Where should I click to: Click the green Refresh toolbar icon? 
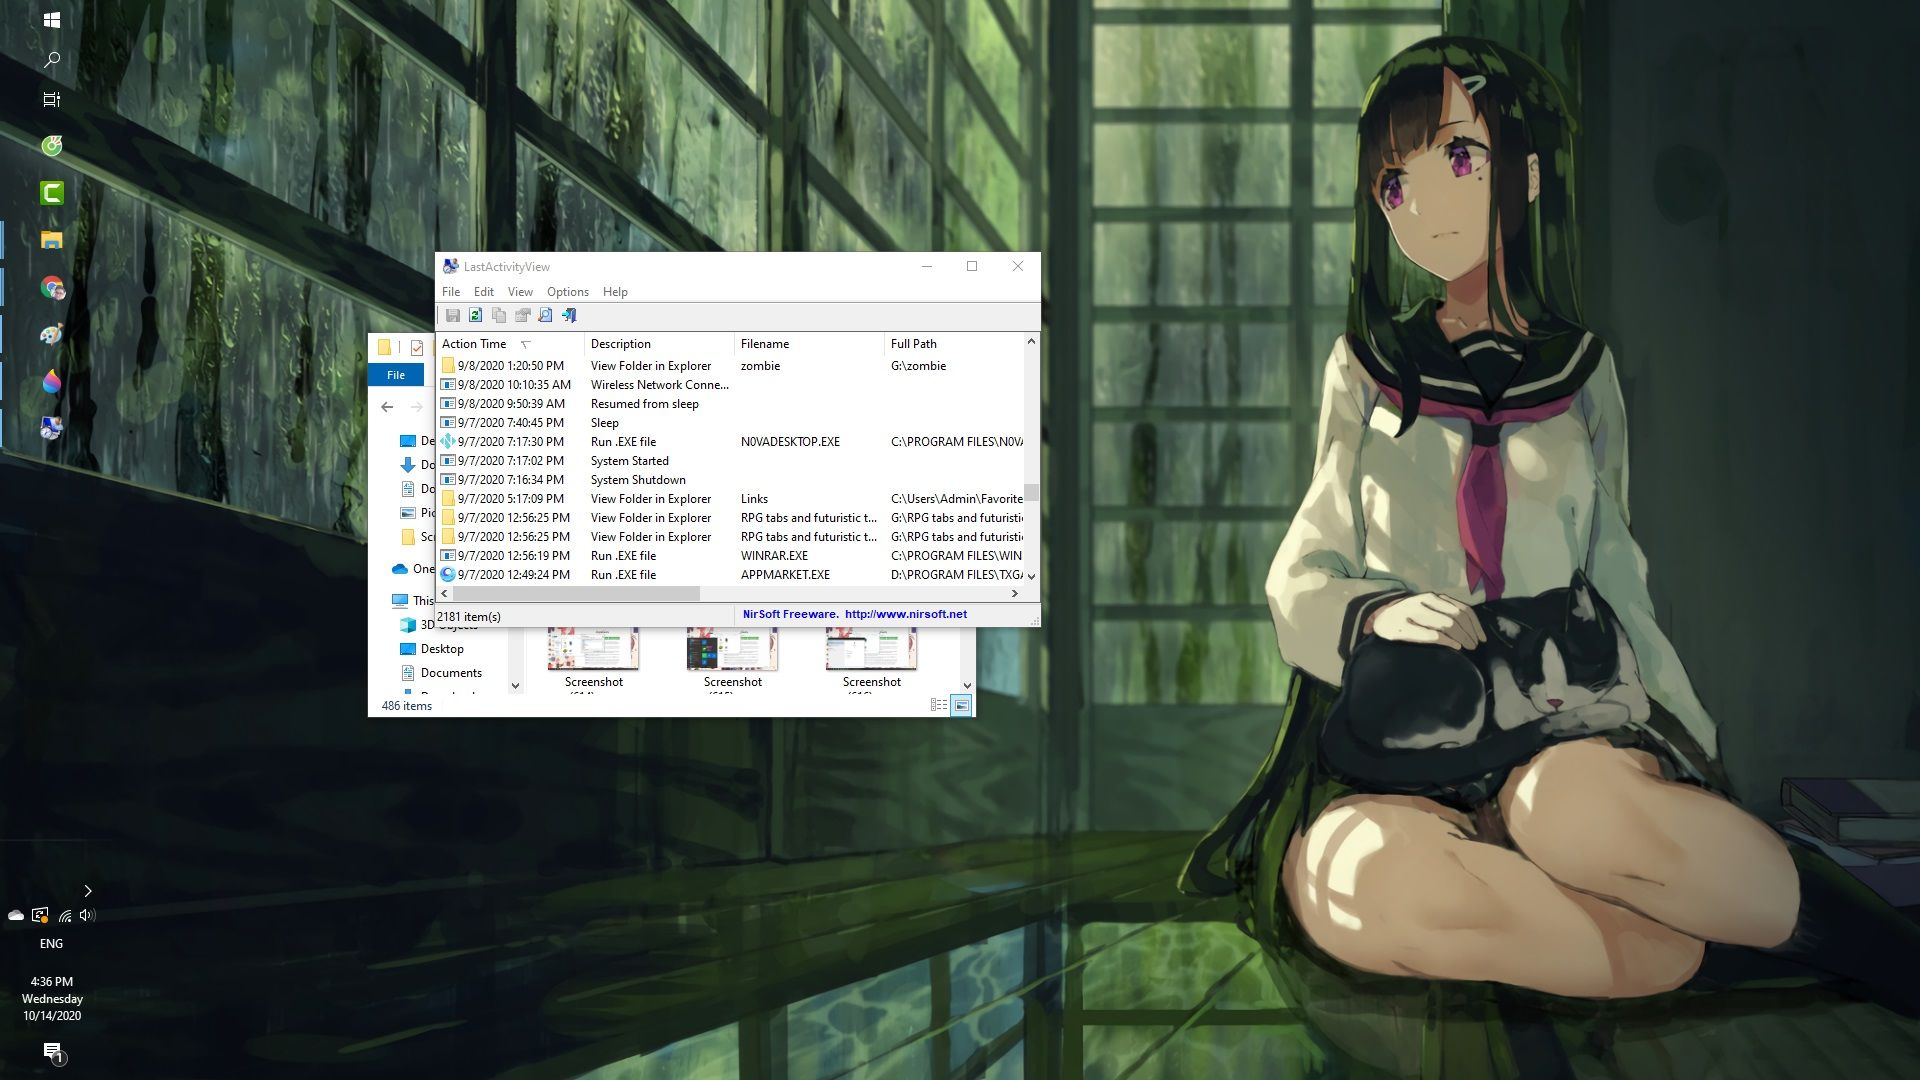(476, 316)
